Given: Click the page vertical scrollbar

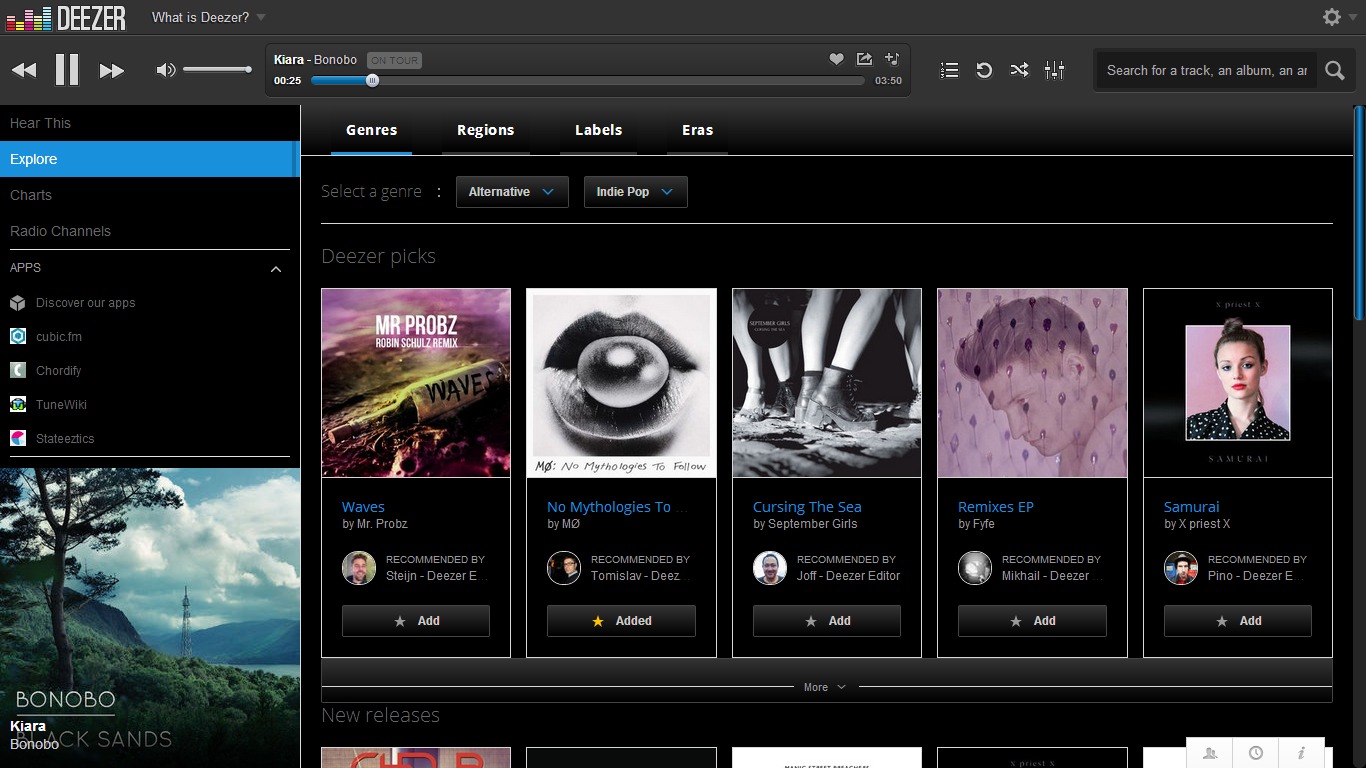Looking at the screenshot, I should pyautogui.click(x=1360, y=213).
